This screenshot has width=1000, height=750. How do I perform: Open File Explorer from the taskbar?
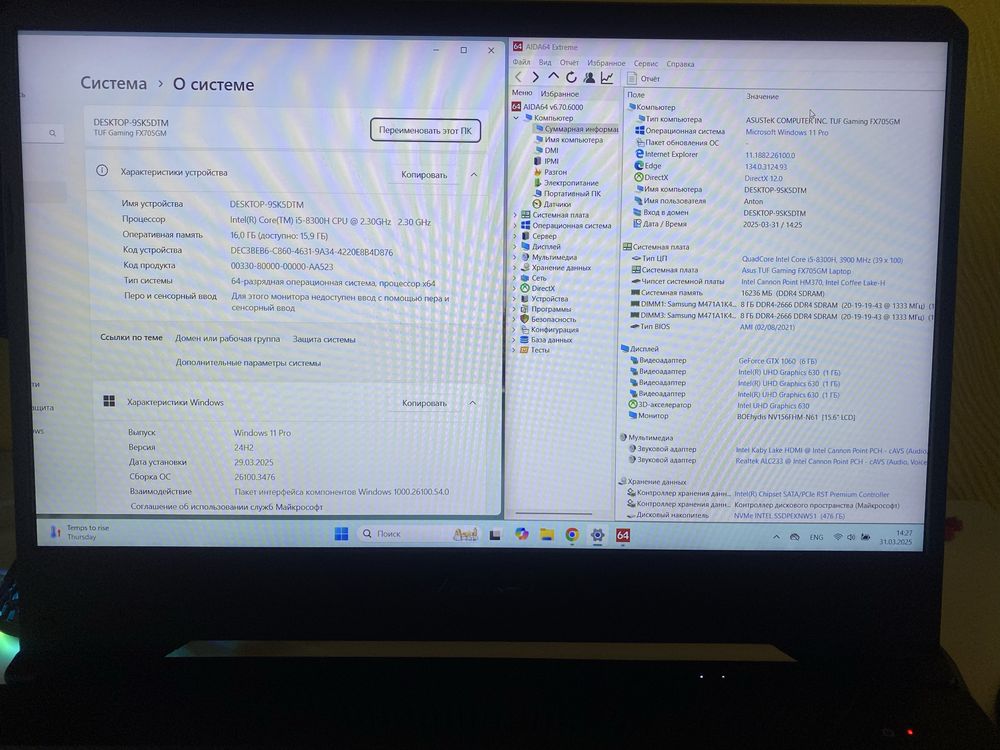coord(547,534)
